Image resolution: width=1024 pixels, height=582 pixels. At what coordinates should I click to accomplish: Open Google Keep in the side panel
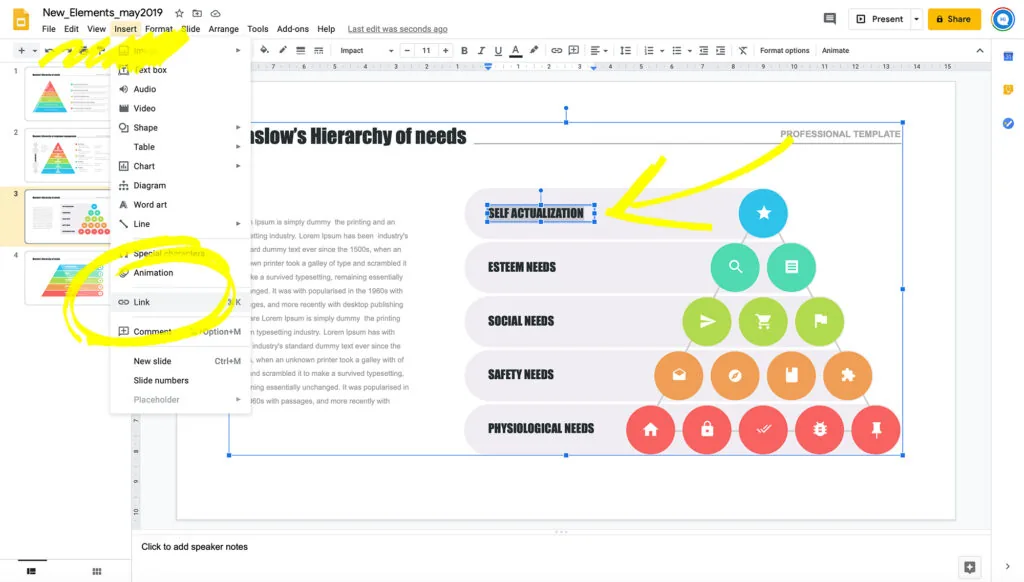pos(1008,89)
